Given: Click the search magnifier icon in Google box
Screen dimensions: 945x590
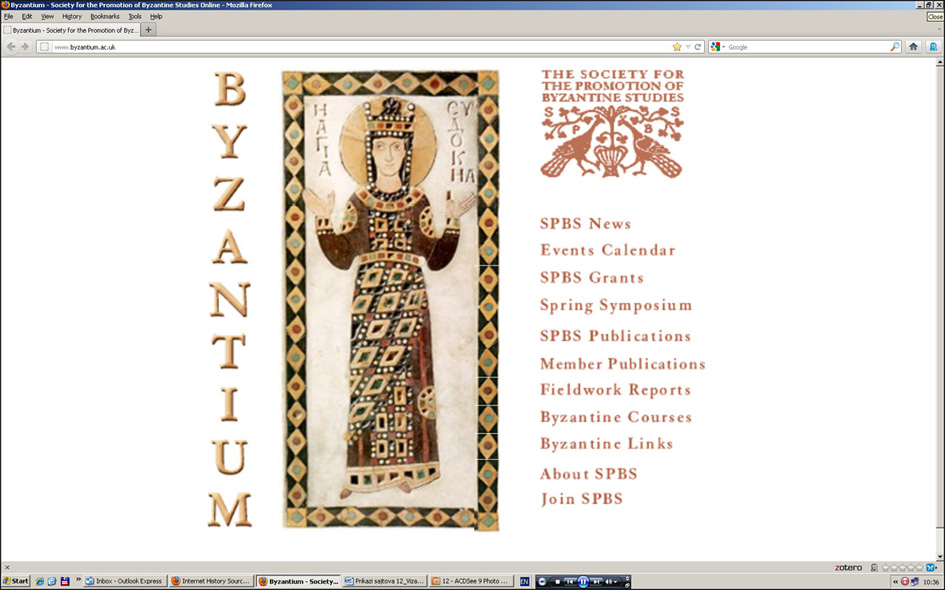Looking at the screenshot, I should point(895,47).
